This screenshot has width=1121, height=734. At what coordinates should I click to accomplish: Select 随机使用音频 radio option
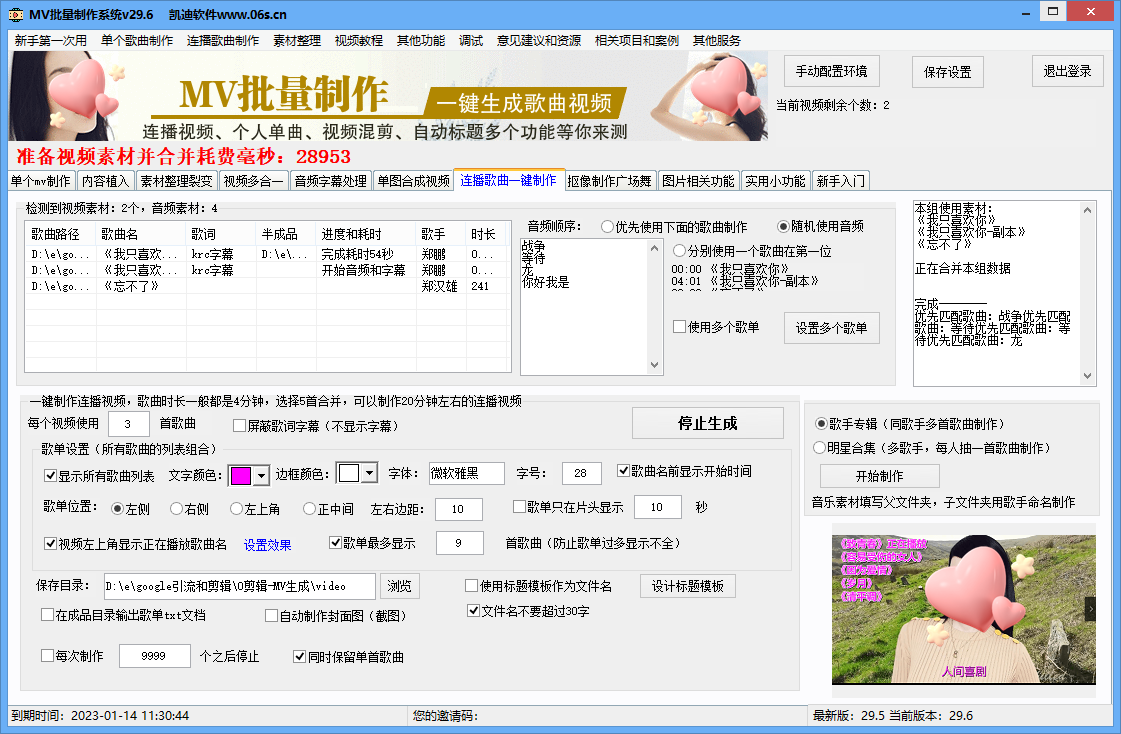pyautogui.click(x=821, y=227)
